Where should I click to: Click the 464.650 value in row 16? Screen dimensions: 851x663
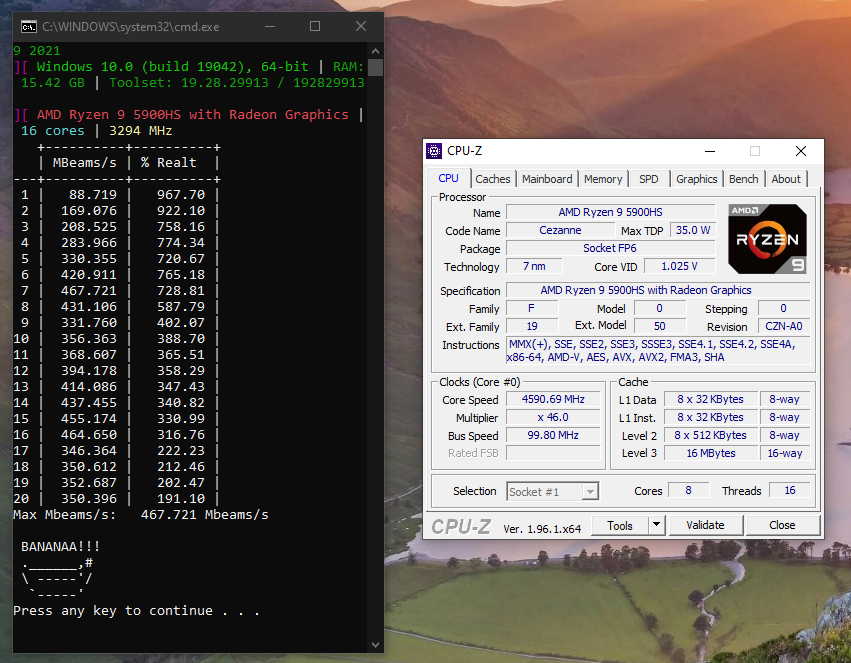click(x=88, y=435)
